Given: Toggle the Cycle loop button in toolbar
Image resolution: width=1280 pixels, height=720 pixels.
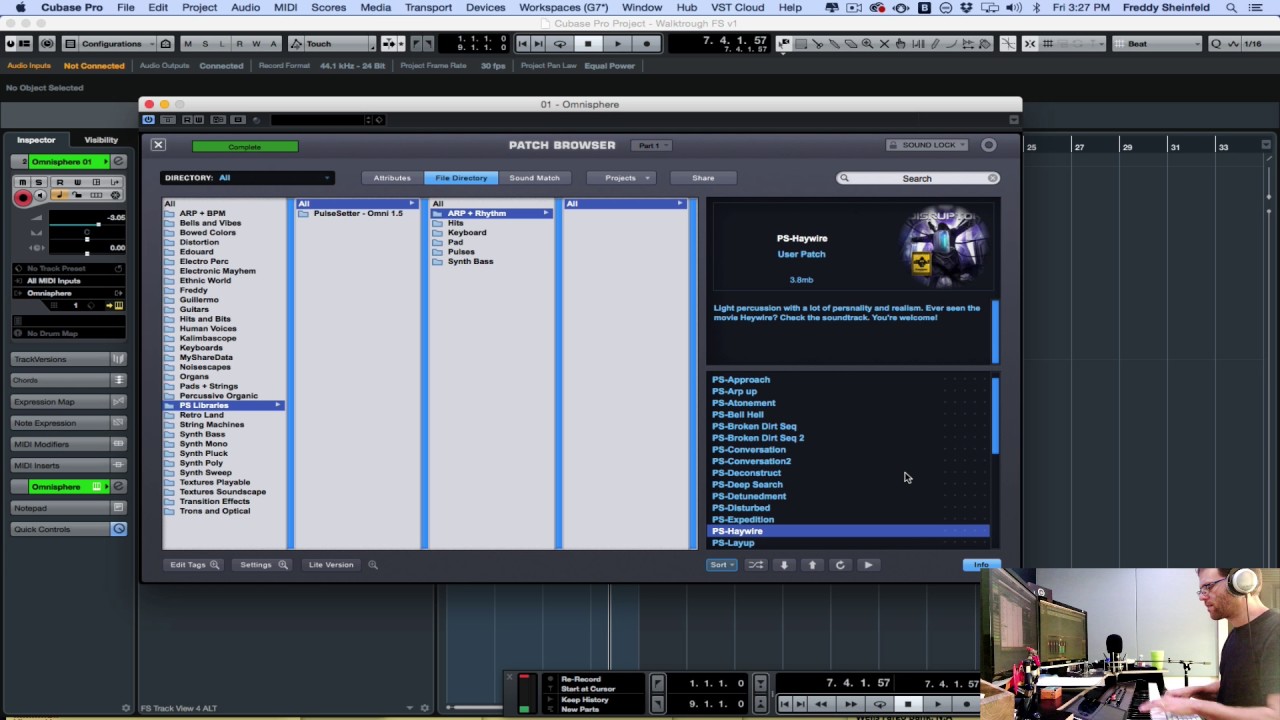Looking at the screenshot, I should (560, 44).
